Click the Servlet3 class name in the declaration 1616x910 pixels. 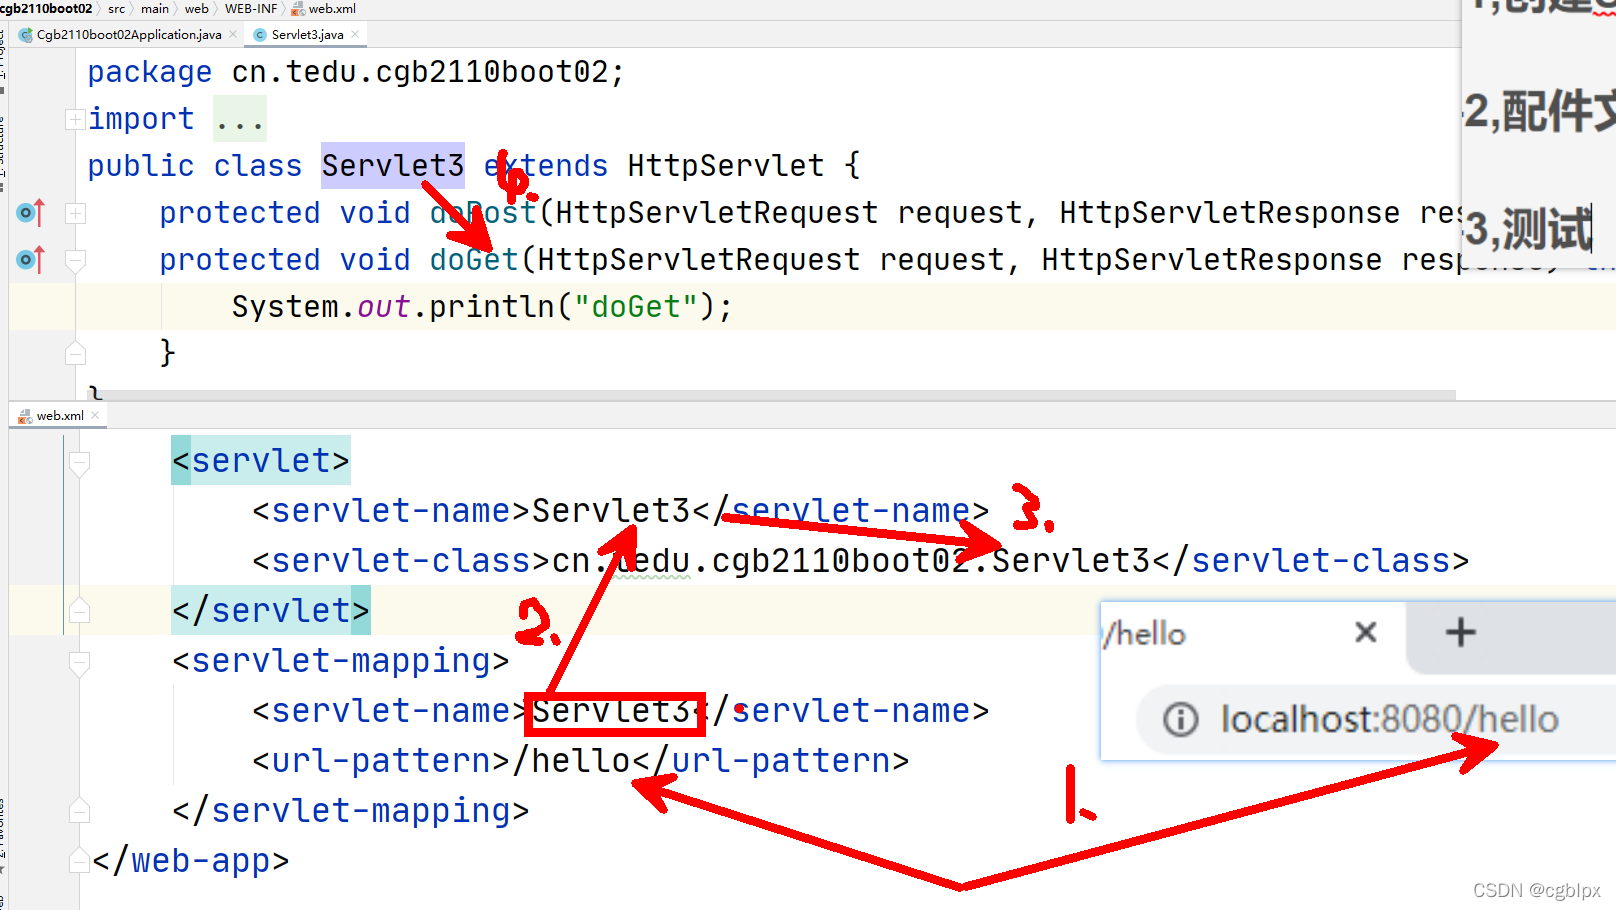[393, 166]
